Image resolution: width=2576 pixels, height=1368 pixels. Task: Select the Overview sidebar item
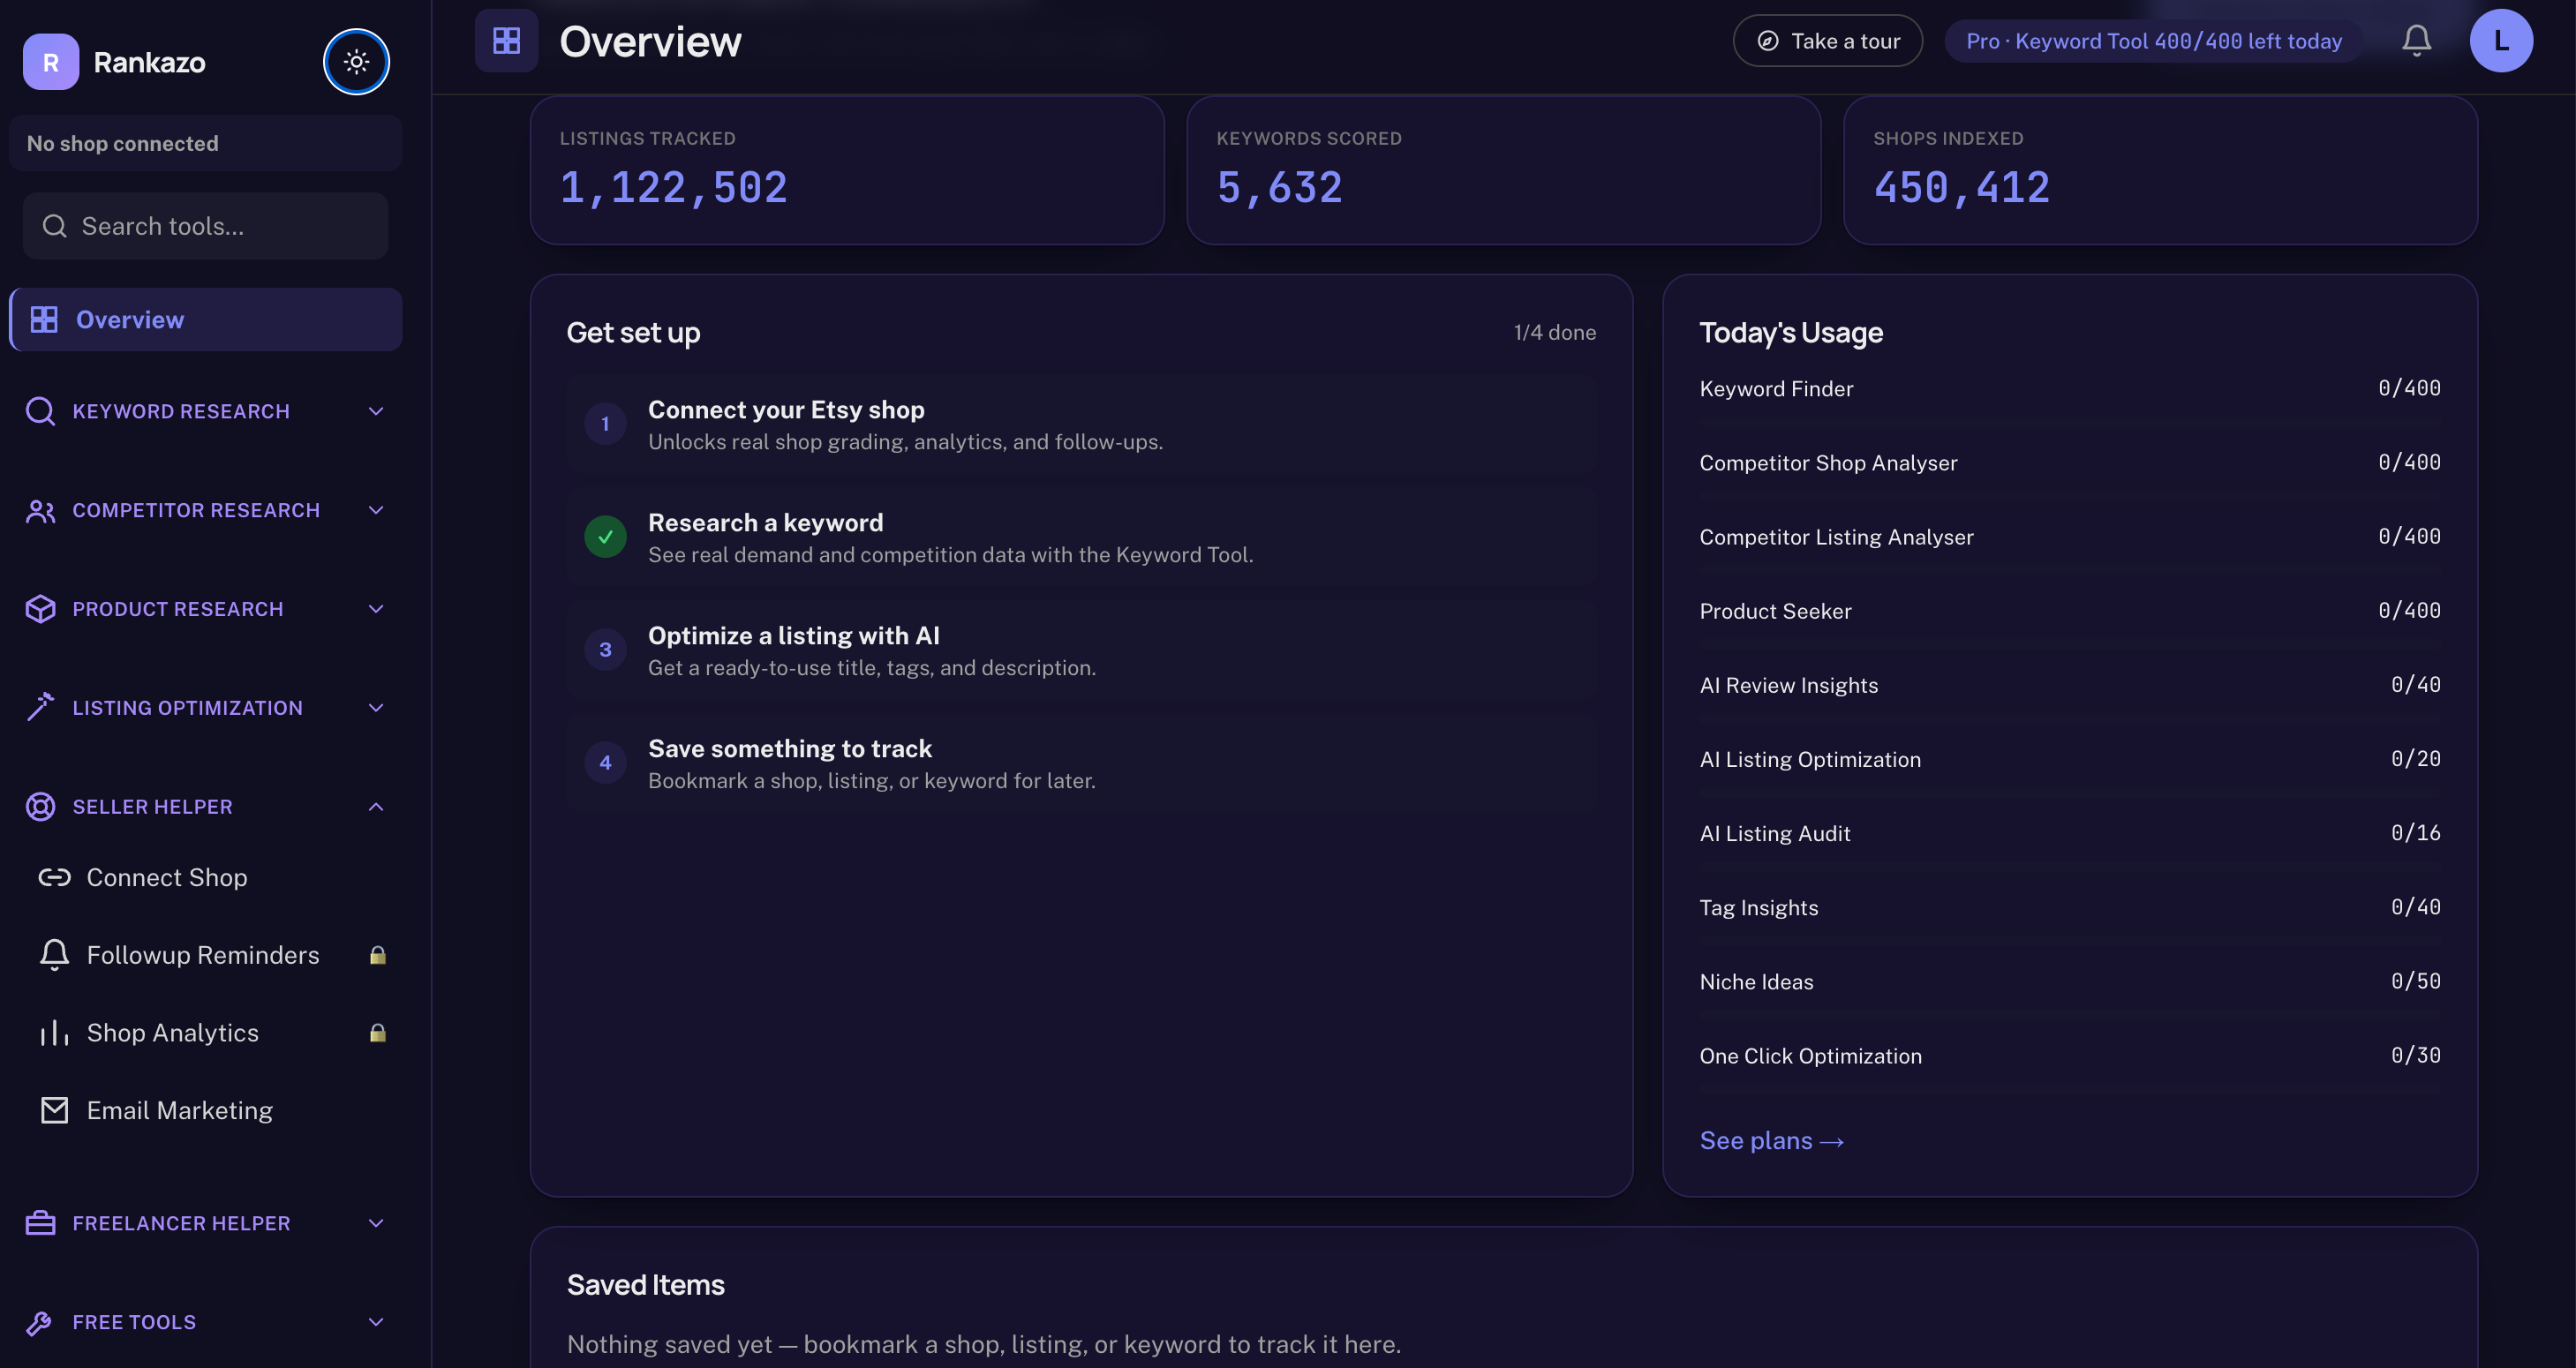click(x=205, y=320)
